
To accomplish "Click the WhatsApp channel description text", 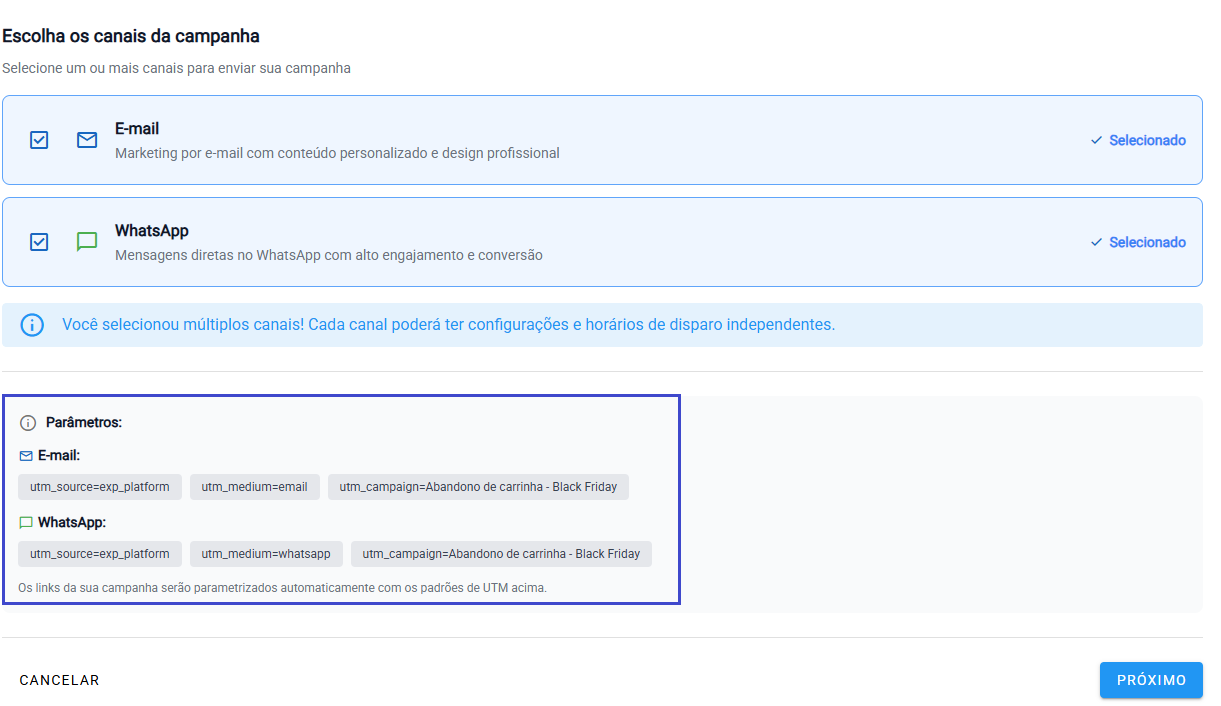I will (328, 255).
